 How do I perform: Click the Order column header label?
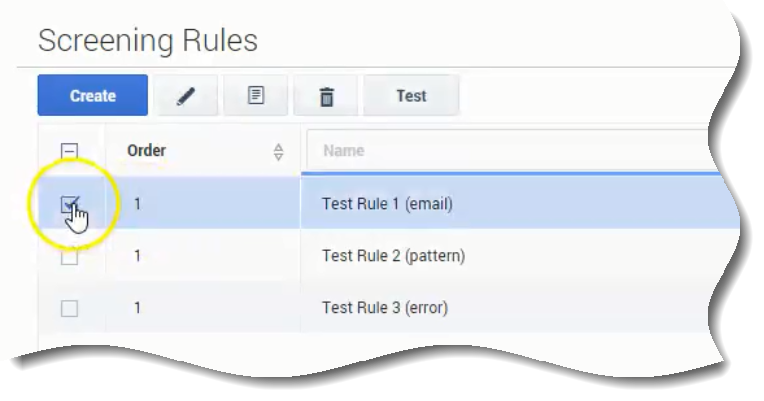(147, 151)
